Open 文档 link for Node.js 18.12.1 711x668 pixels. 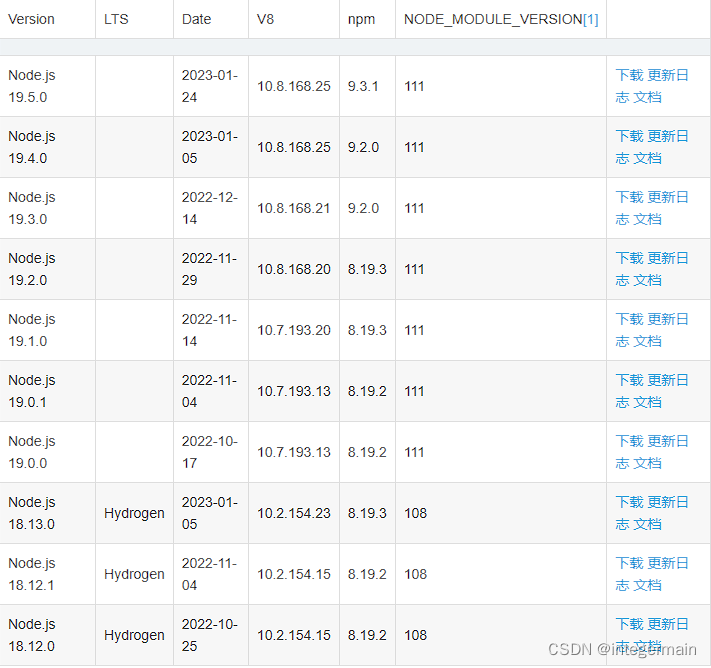point(647,585)
